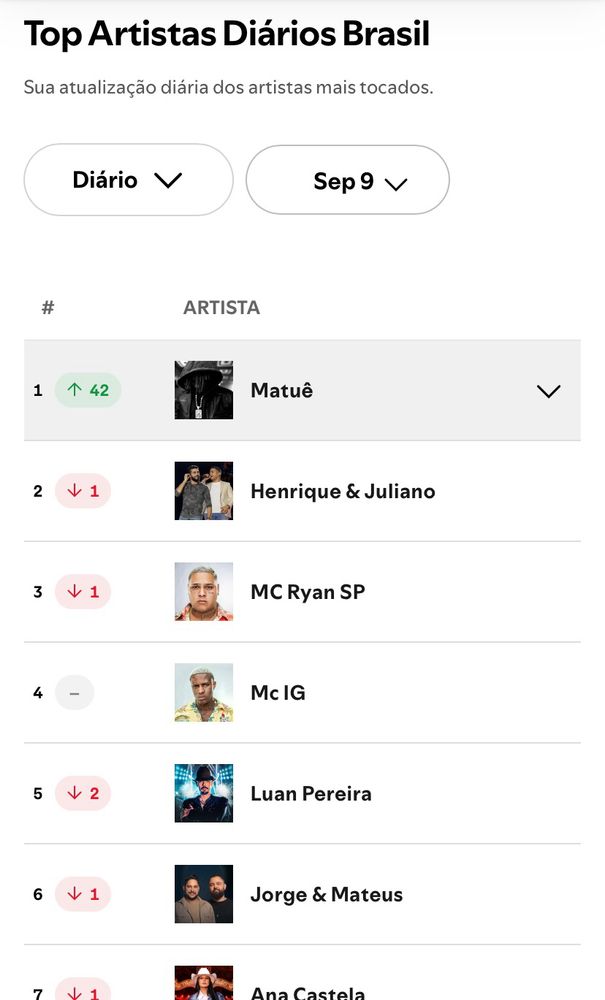Open Jorge & Mateus artist image
Screen dimensions: 605x1000
coord(204,894)
